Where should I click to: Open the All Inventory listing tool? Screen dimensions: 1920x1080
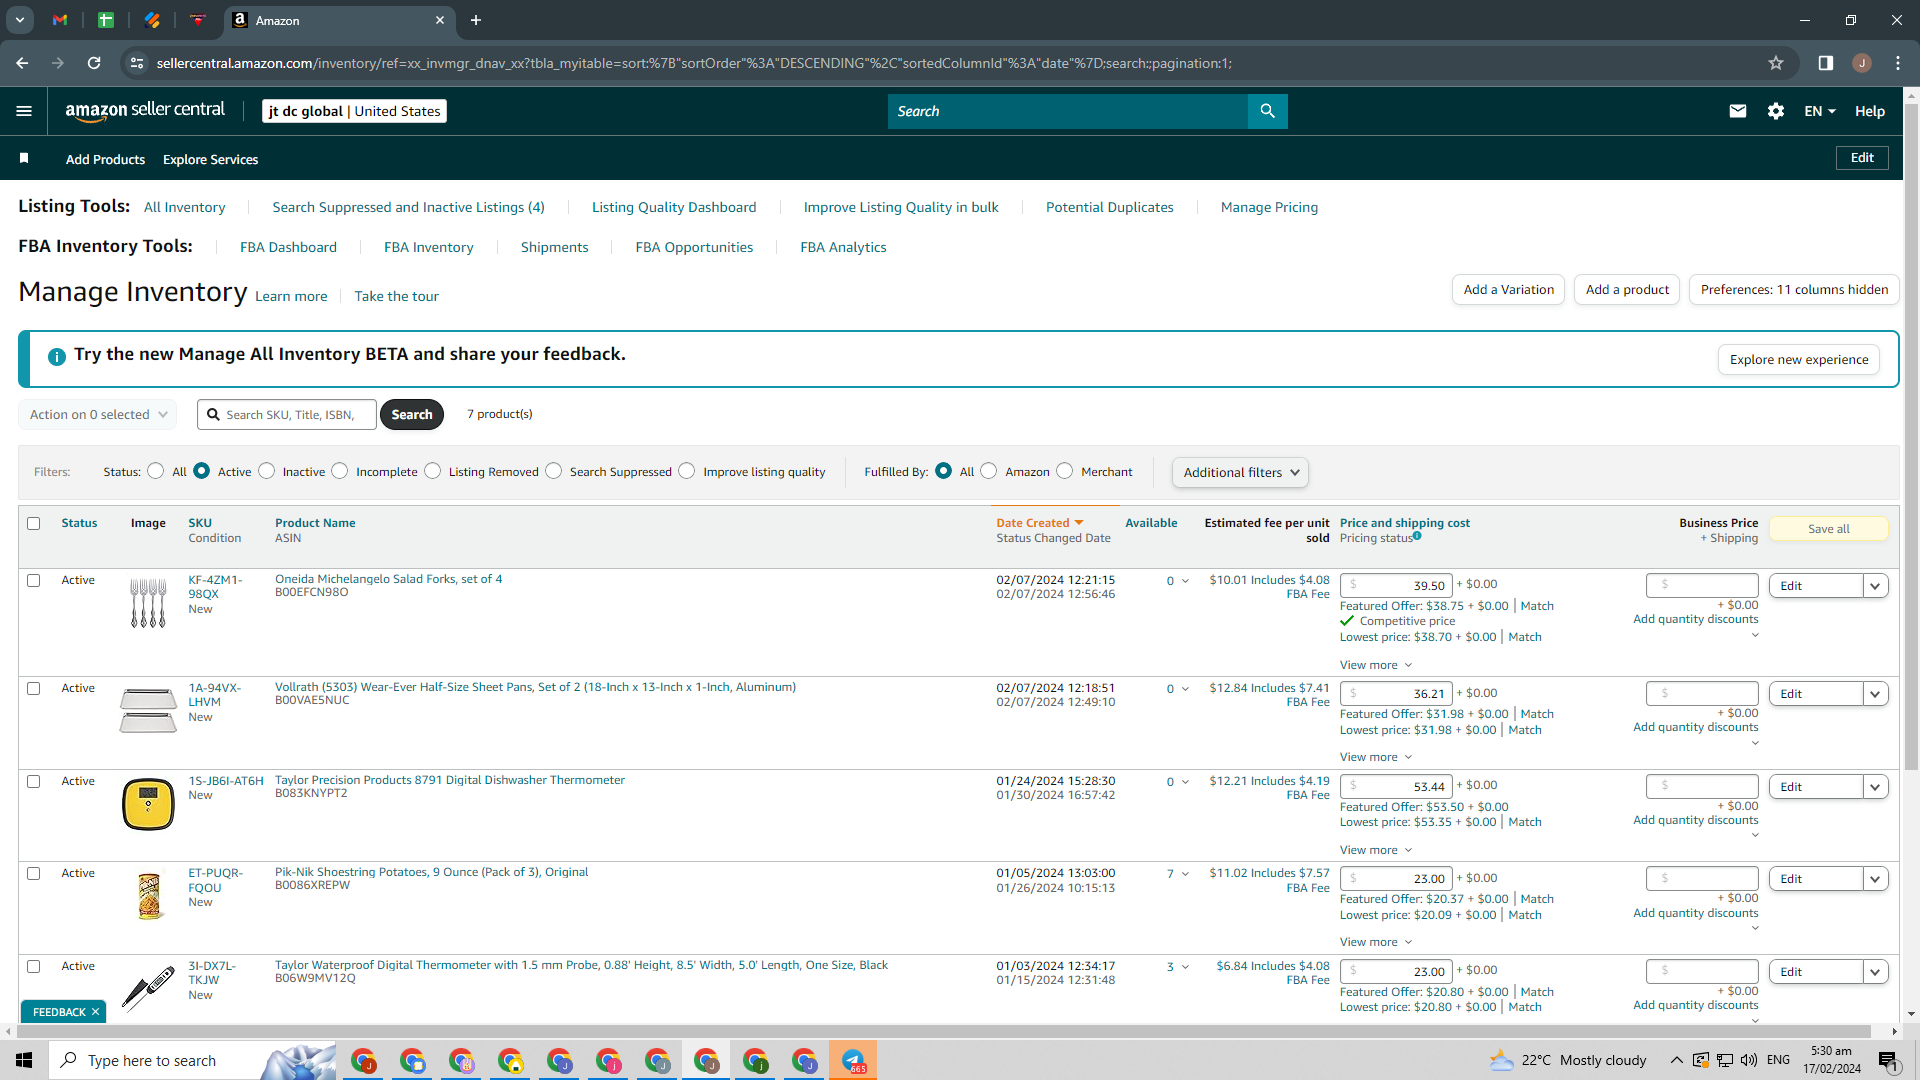[x=185, y=207]
